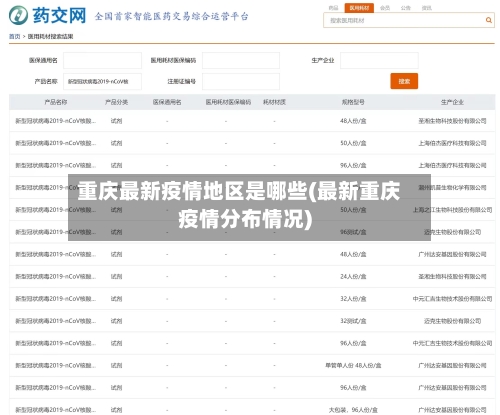Screen dimensions: 500x415
Task: Open product name in 单管单人份 48人份/盒 row
Action: pos(55,365)
